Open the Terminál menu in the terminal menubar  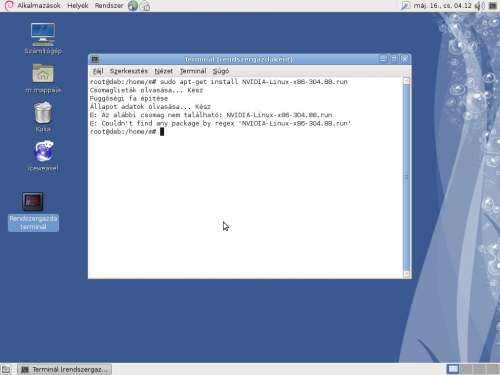[x=193, y=71]
